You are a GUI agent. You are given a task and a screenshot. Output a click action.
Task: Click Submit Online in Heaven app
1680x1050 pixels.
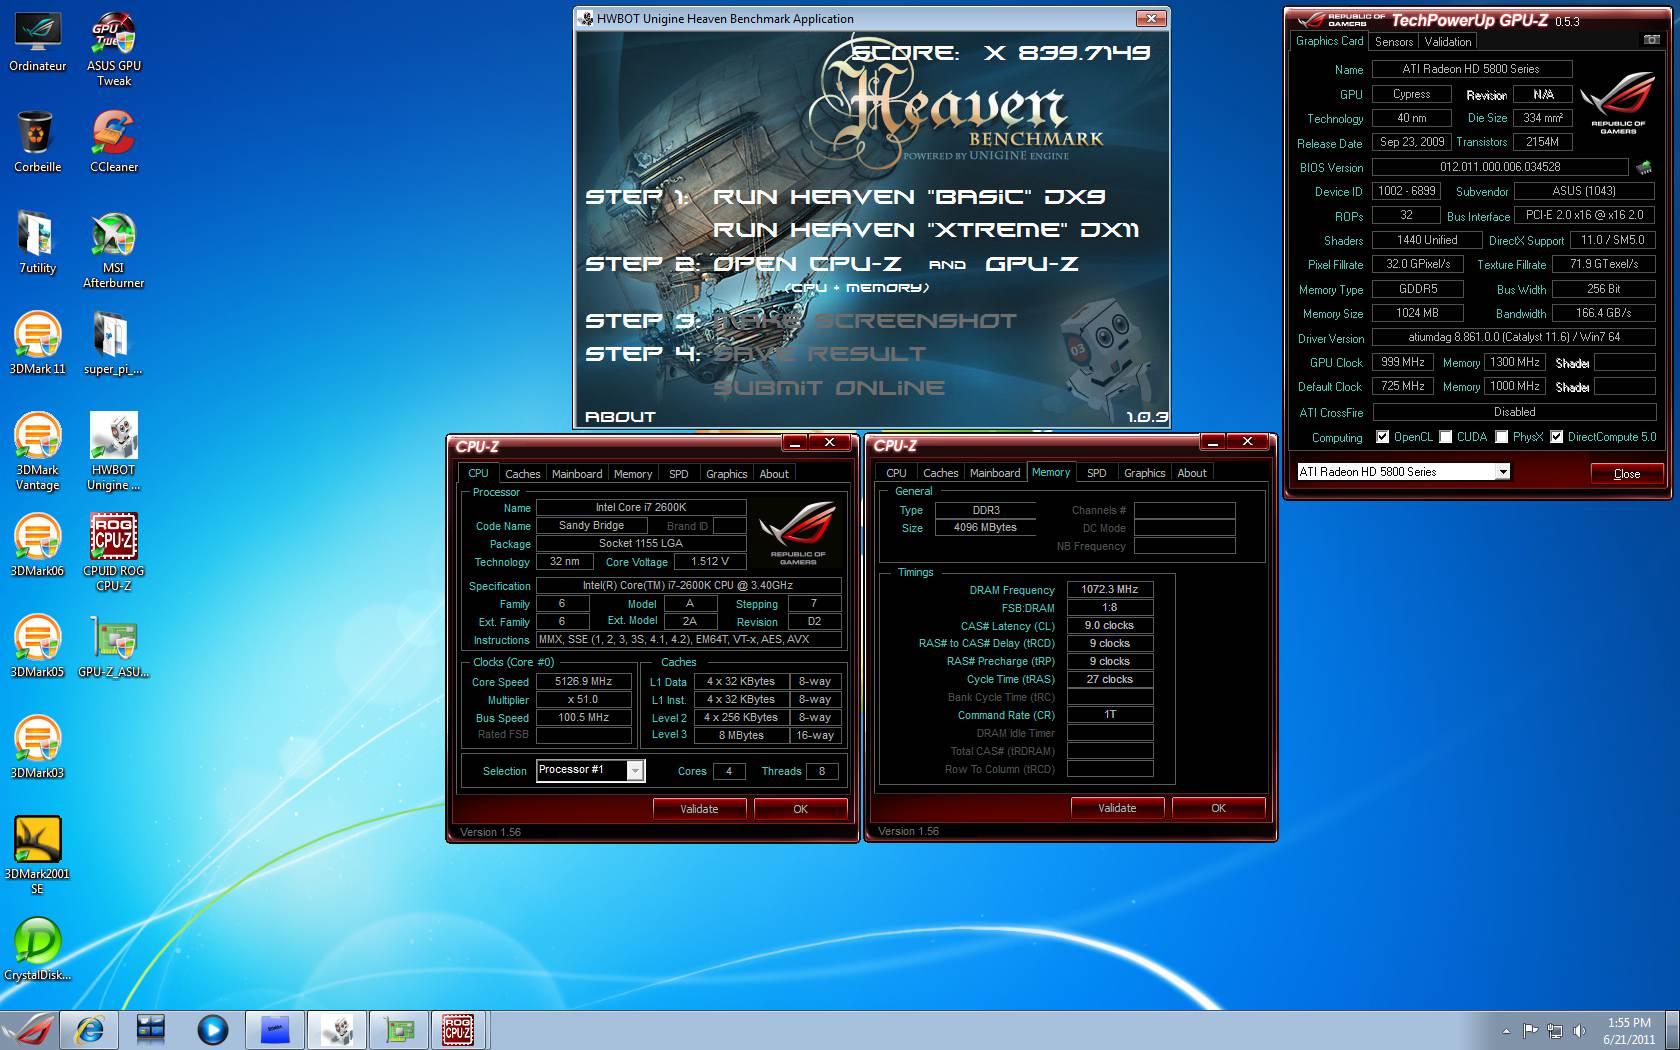pos(829,388)
